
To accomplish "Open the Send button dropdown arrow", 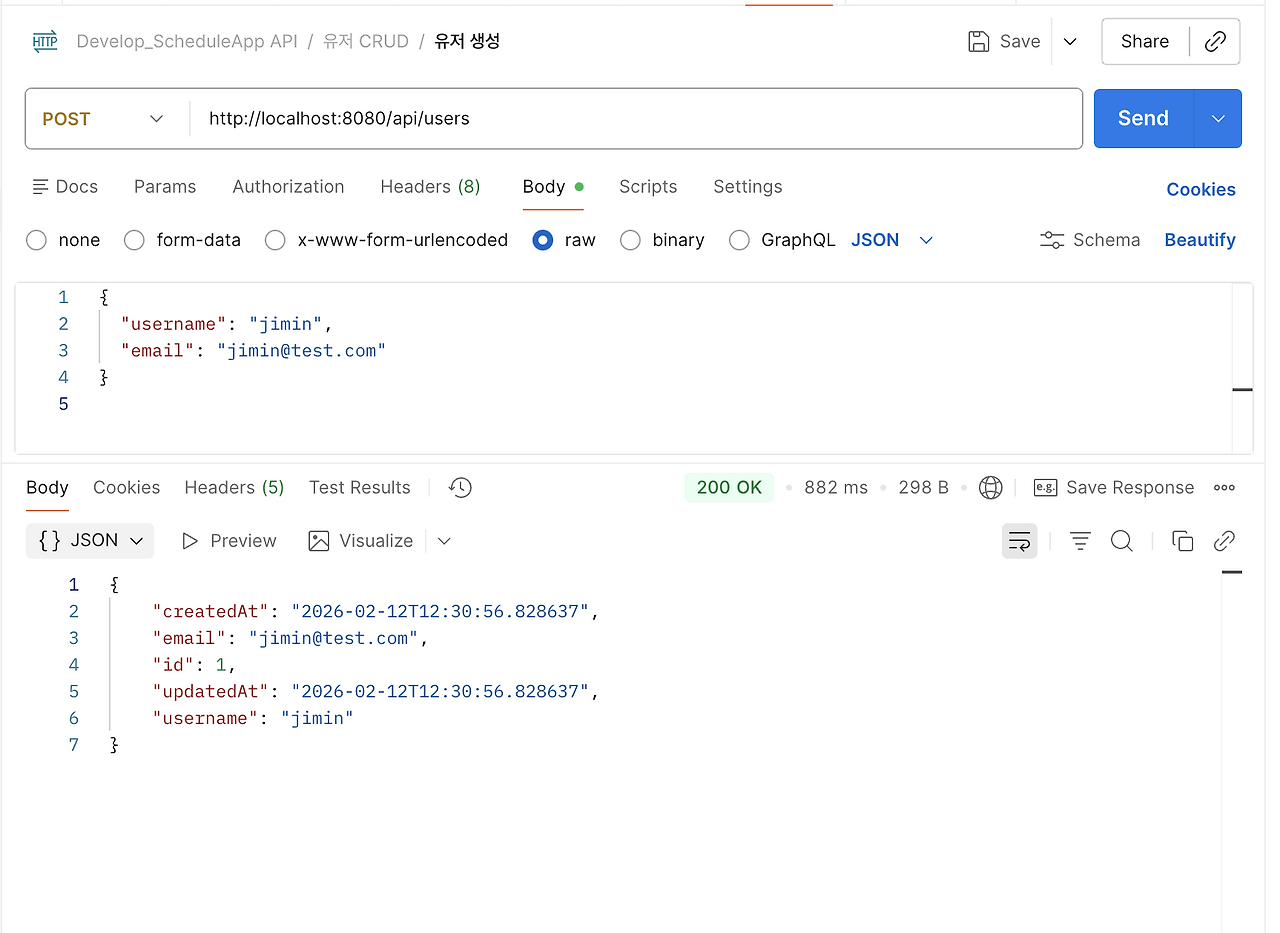I will pos(1218,118).
